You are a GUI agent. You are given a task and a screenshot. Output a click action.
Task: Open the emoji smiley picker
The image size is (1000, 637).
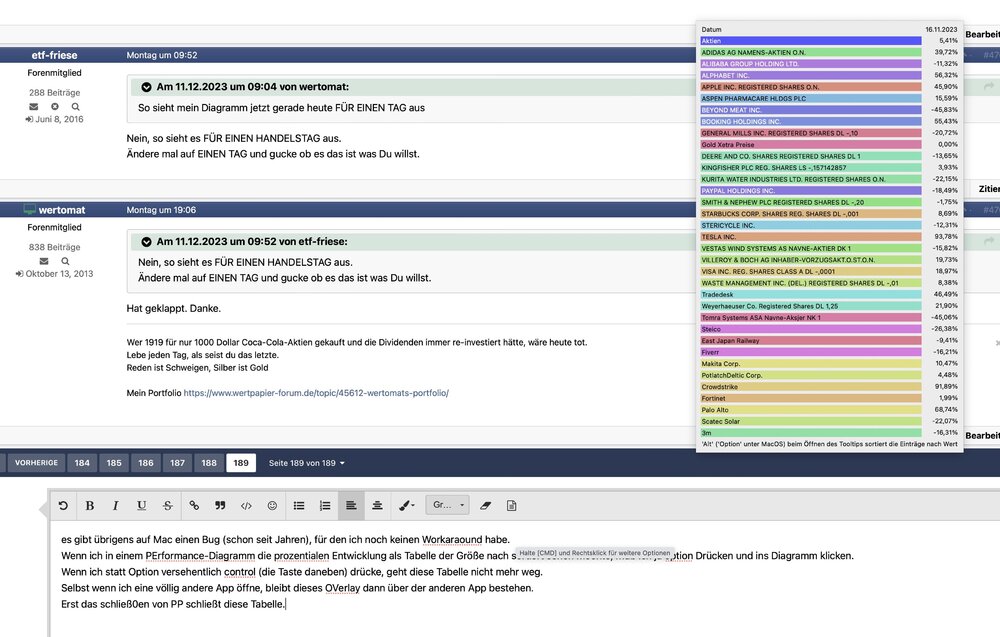click(x=272, y=506)
